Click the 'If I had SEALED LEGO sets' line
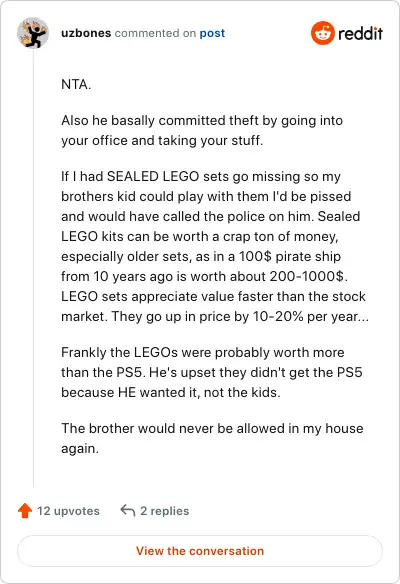 coord(201,177)
